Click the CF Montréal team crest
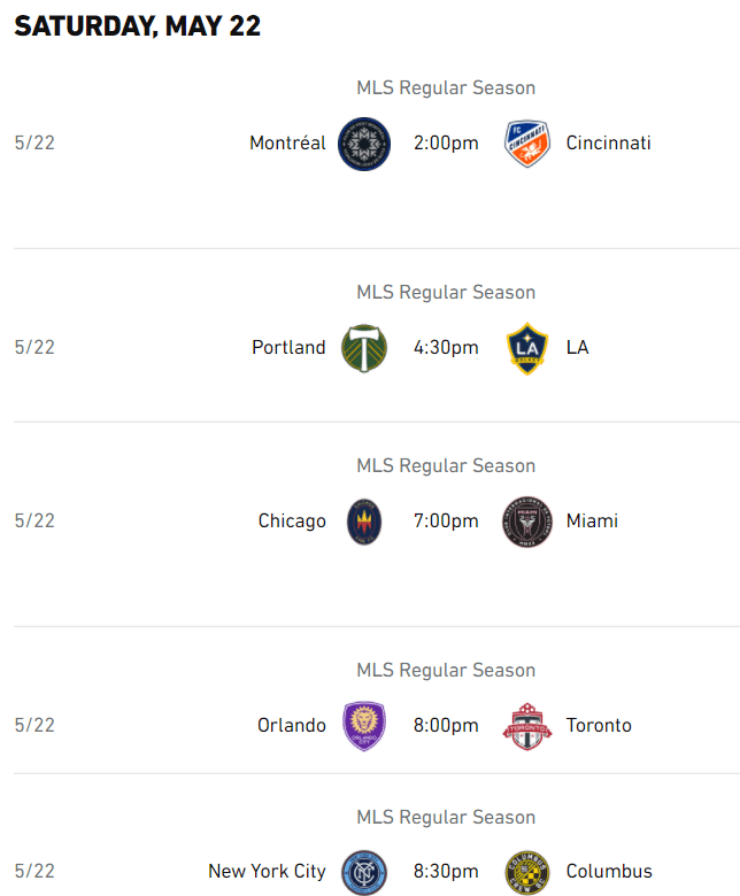The height and width of the screenshot is (896, 740). [364, 143]
